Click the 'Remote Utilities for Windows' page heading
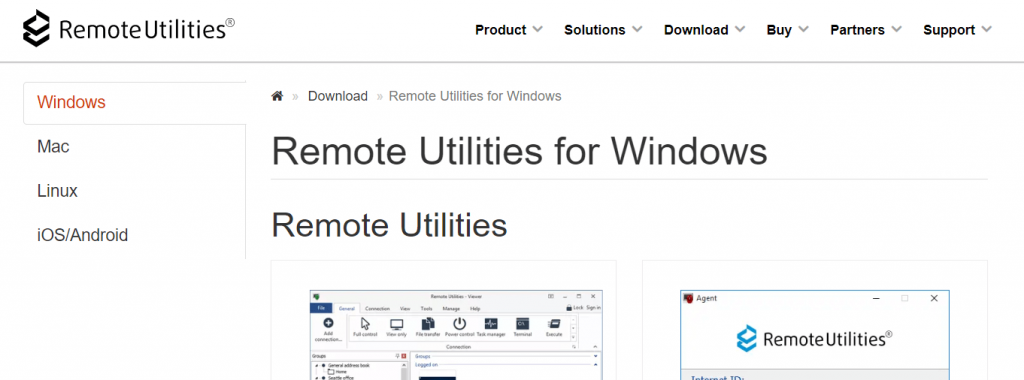 519,151
